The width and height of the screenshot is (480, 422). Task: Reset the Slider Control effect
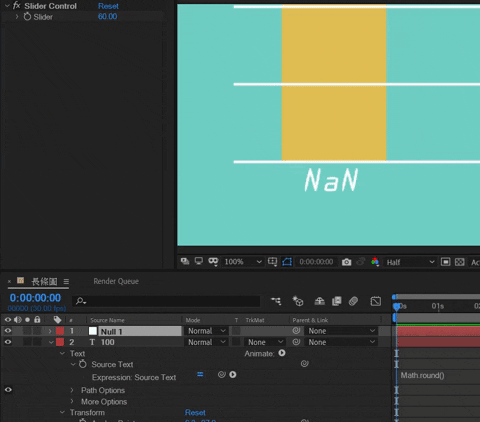pos(108,6)
